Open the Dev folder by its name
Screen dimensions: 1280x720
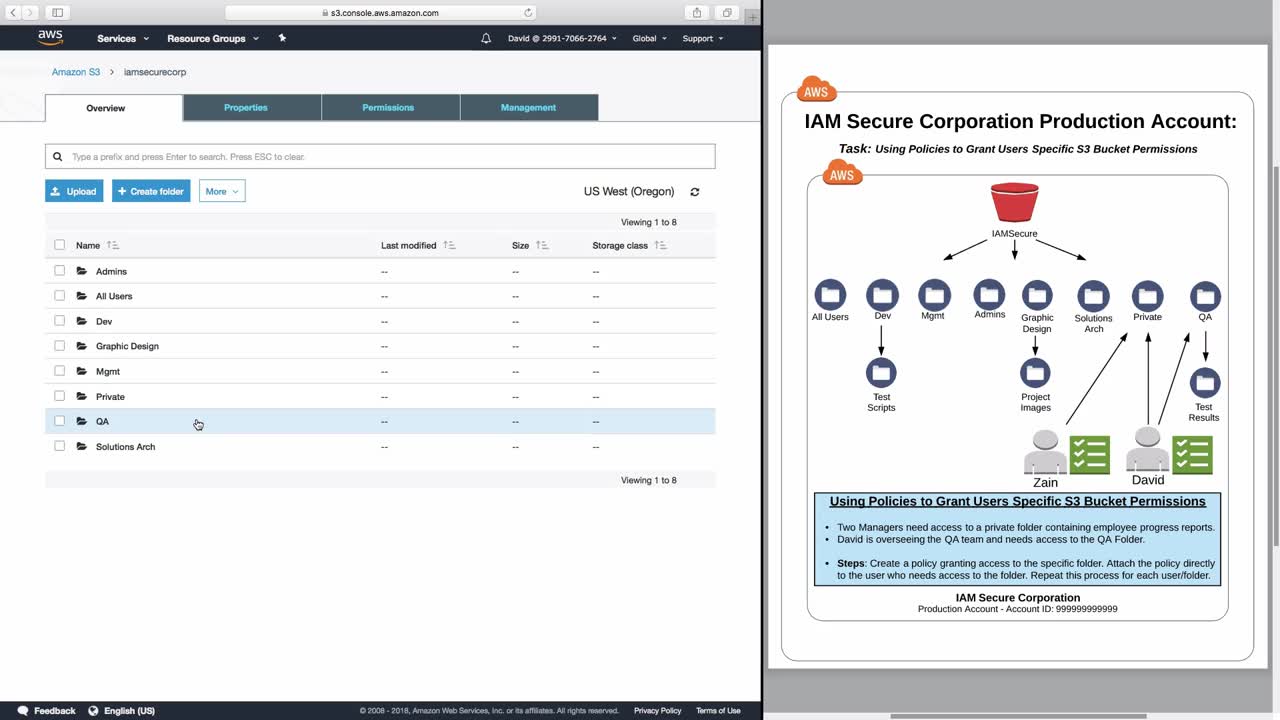click(x=104, y=322)
